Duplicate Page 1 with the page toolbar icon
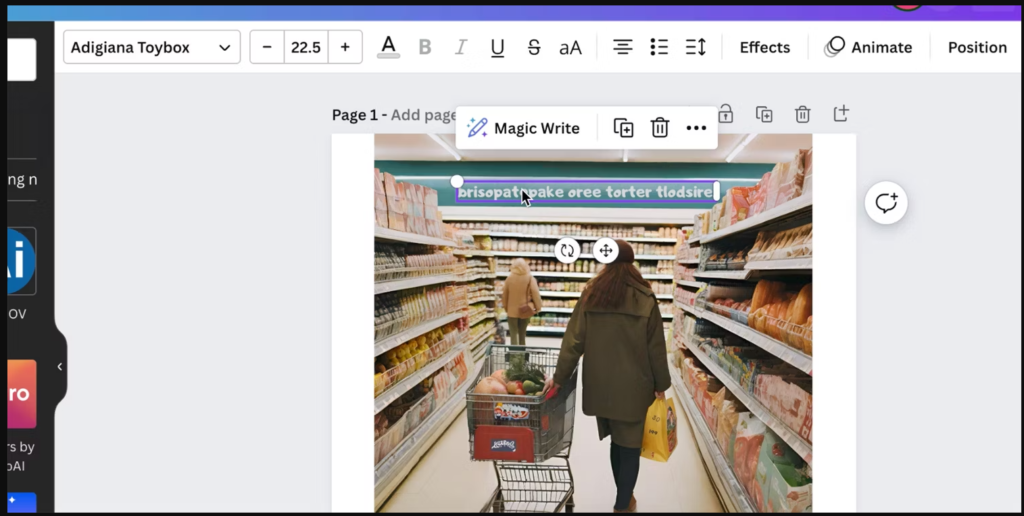This screenshot has height=516, width=1024. [x=764, y=114]
